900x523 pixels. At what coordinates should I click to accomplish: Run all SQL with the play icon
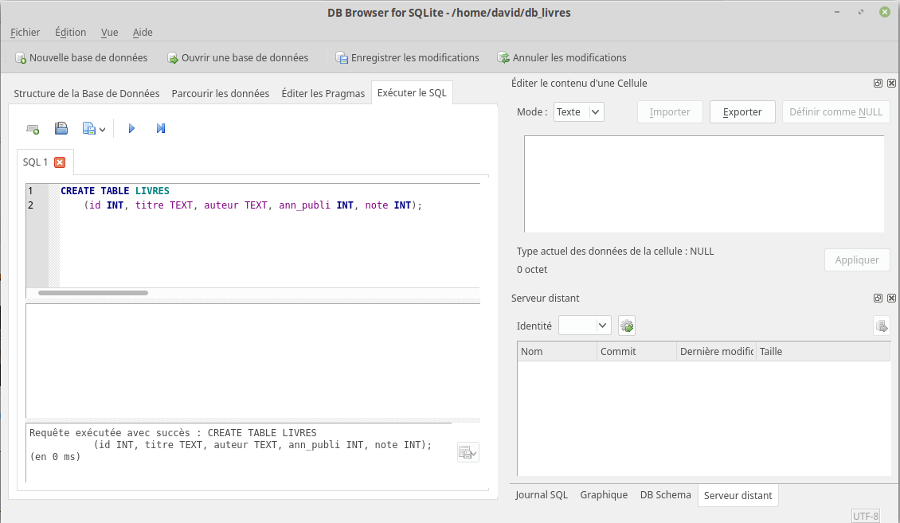131,129
